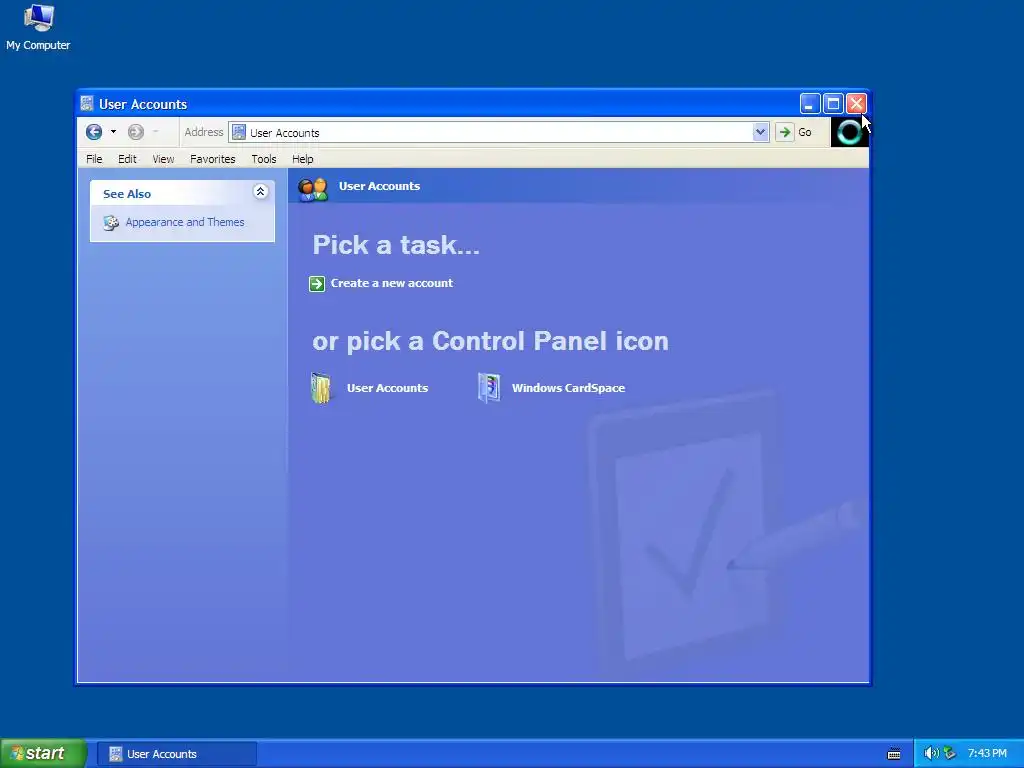The height and width of the screenshot is (768, 1024).
Task: Open Windows CardSpace link
Action: point(568,388)
